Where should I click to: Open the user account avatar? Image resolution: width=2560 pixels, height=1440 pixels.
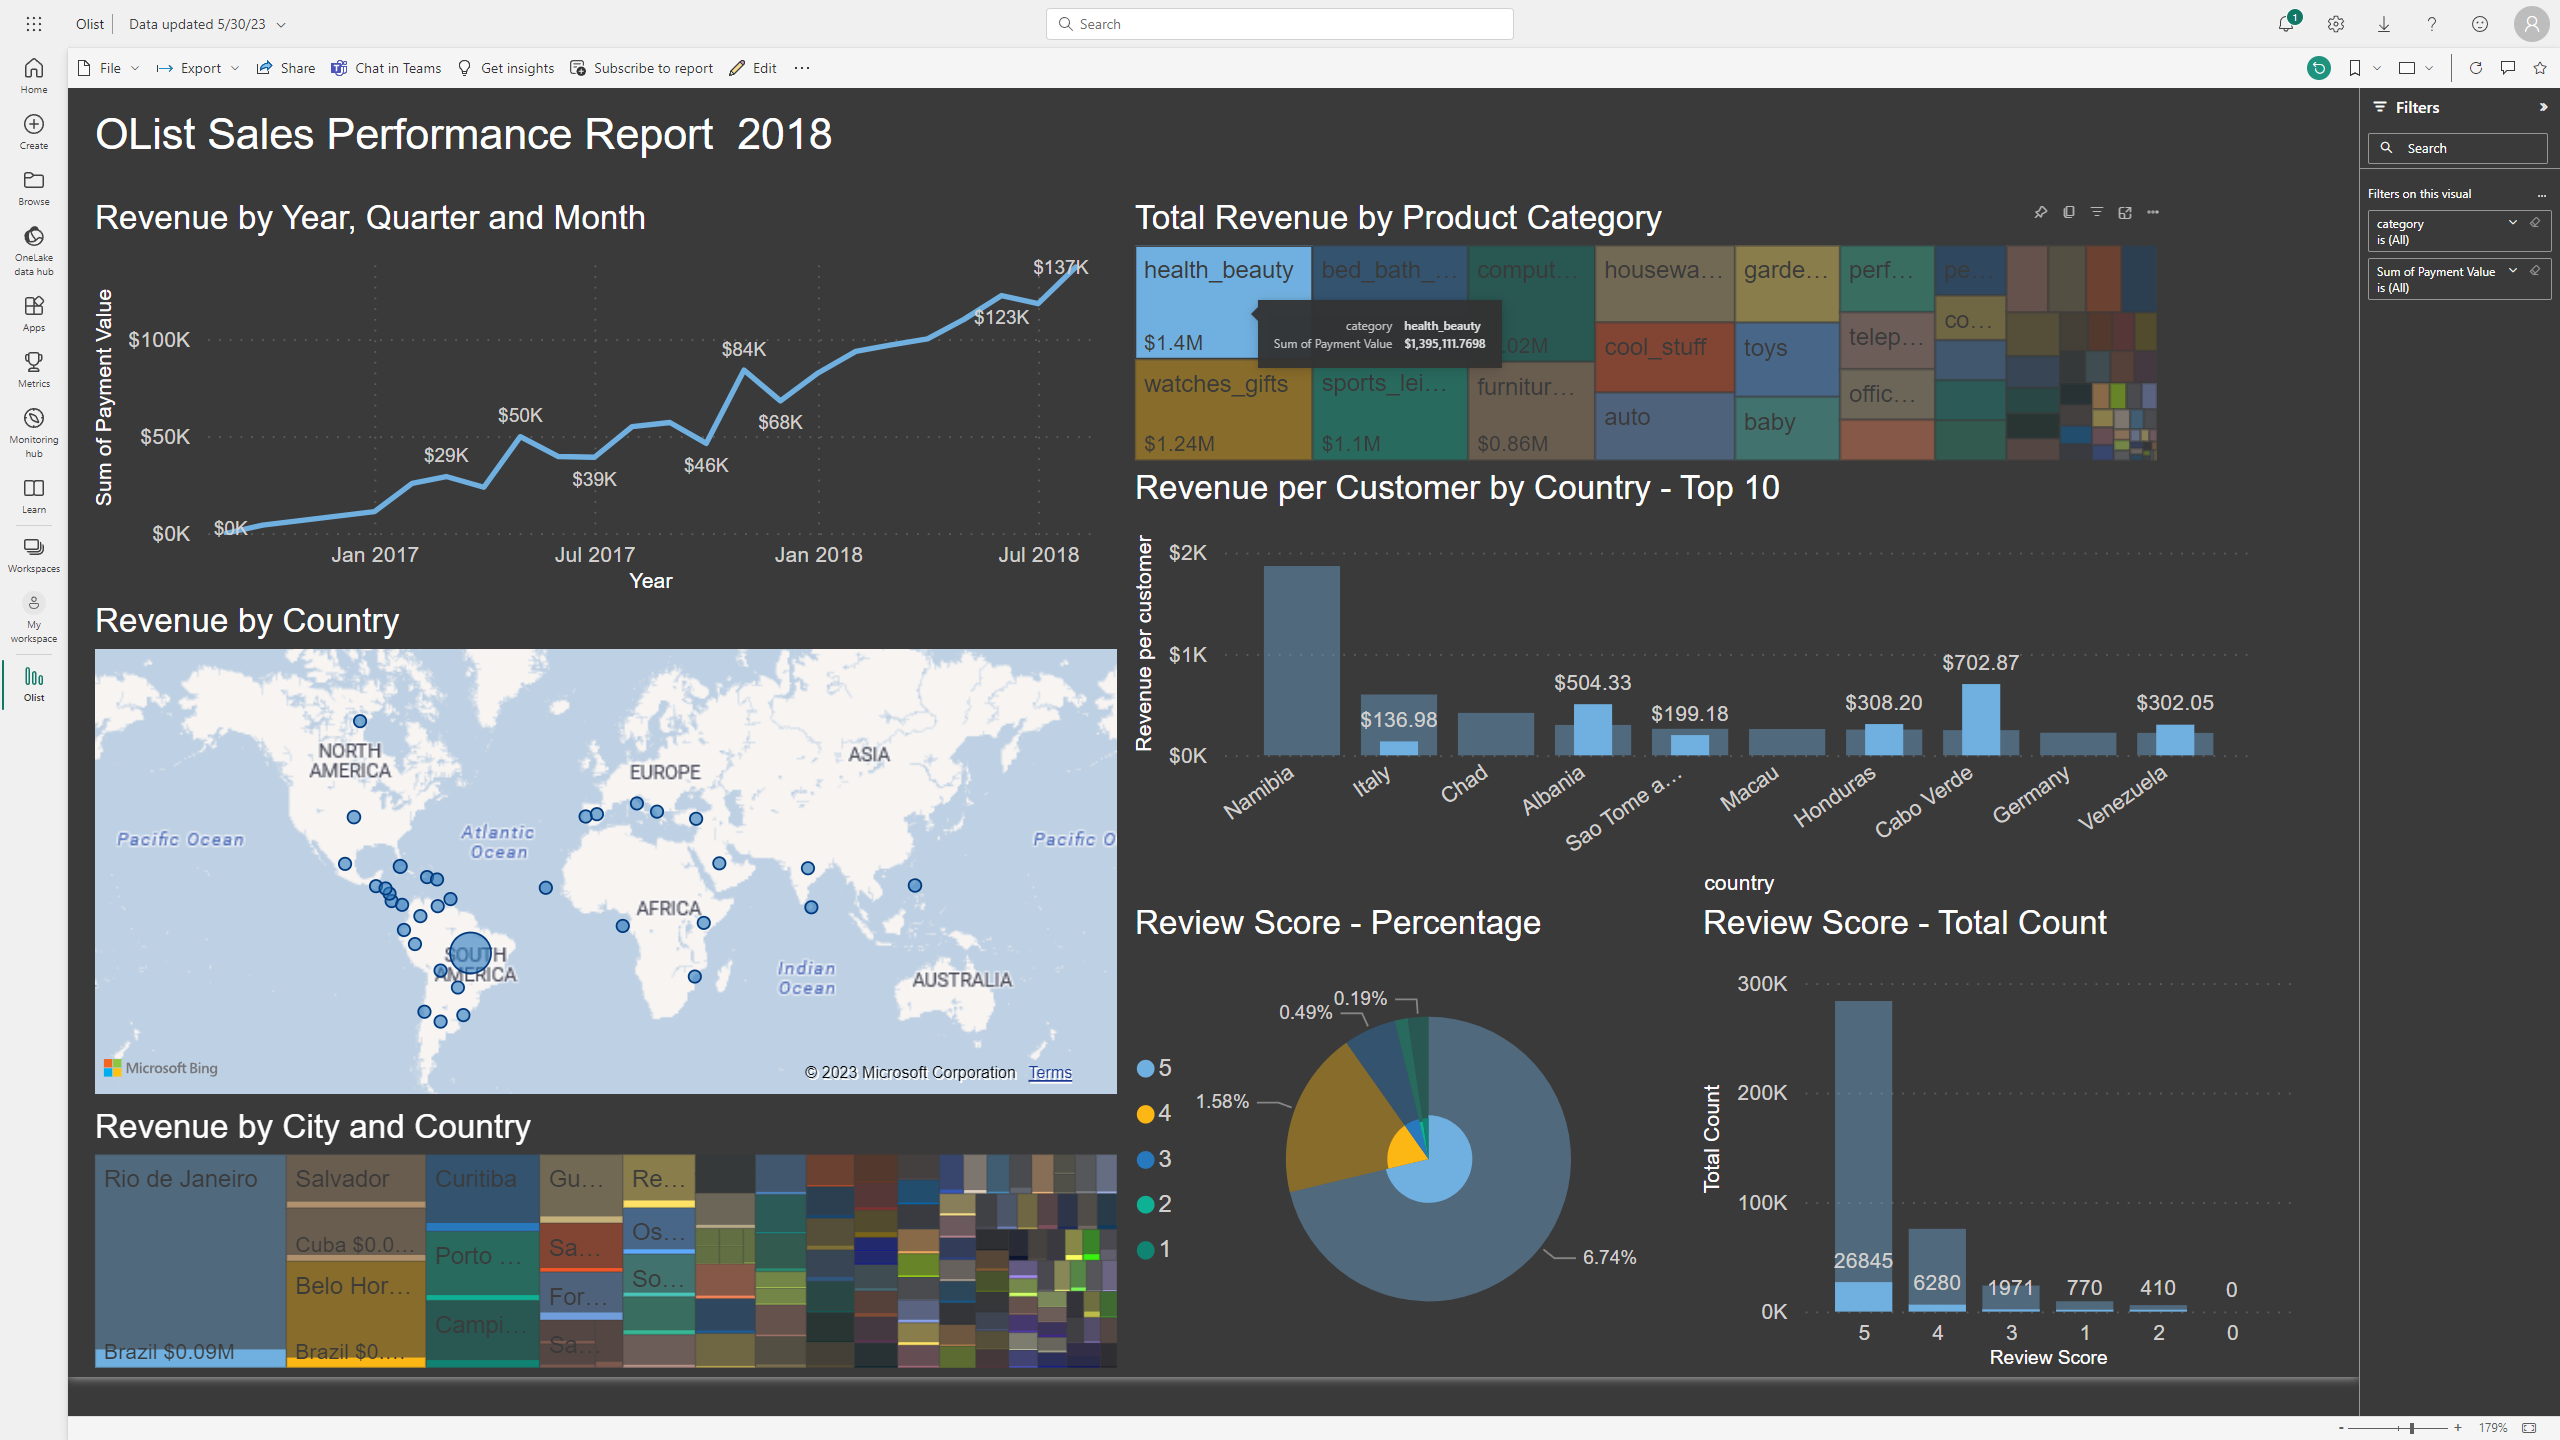(2532, 24)
